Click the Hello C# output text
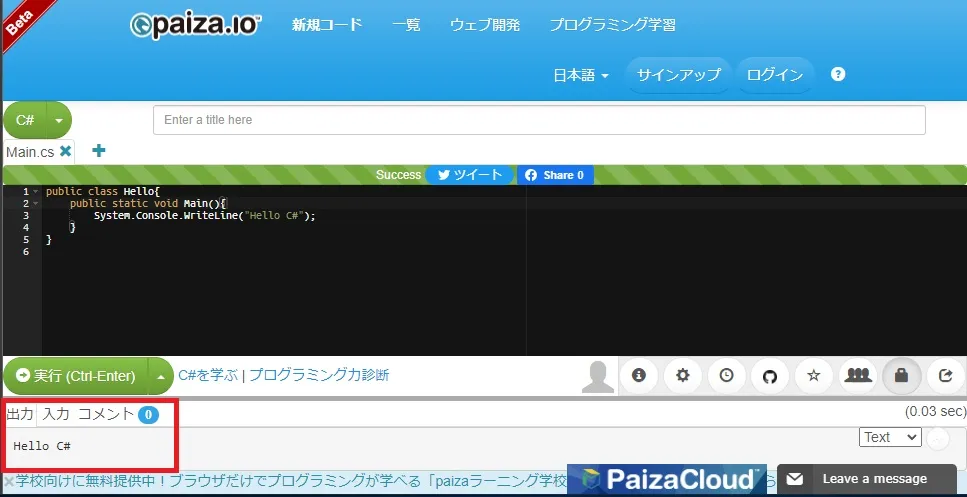Screen dimensions: 967x497 click(42, 446)
